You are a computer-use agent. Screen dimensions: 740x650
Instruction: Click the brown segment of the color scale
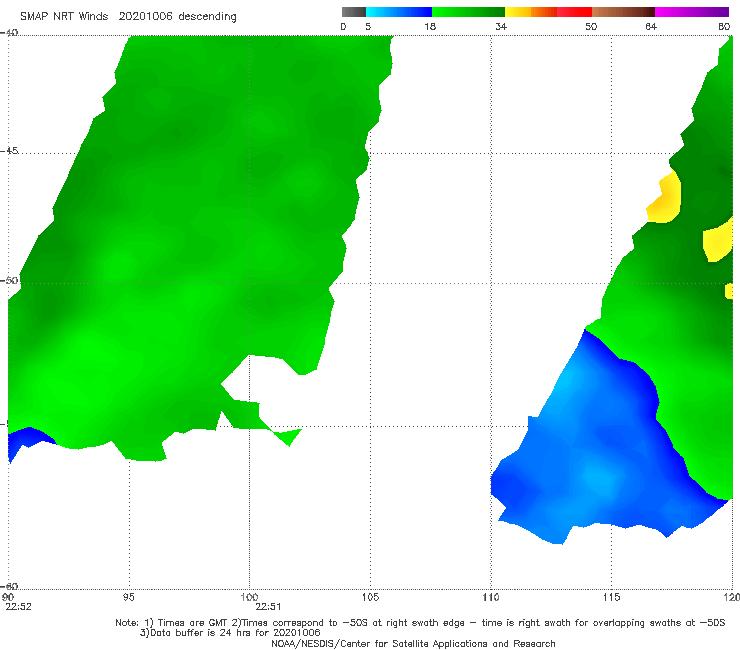[623, 12]
